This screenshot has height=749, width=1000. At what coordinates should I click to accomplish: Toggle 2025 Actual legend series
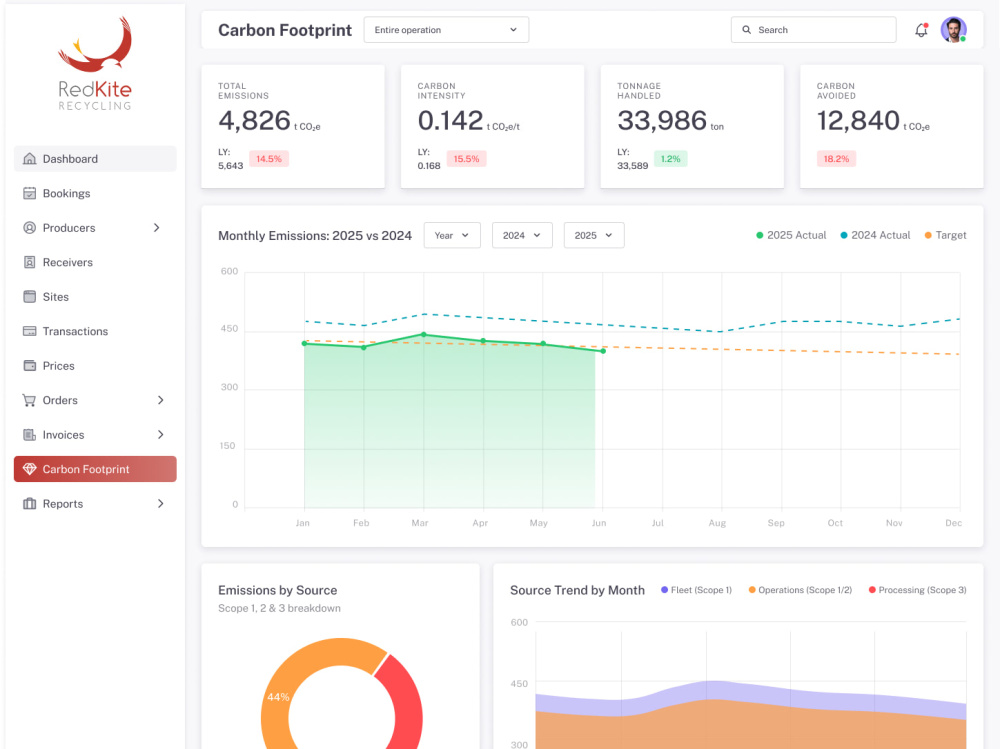click(791, 235)
